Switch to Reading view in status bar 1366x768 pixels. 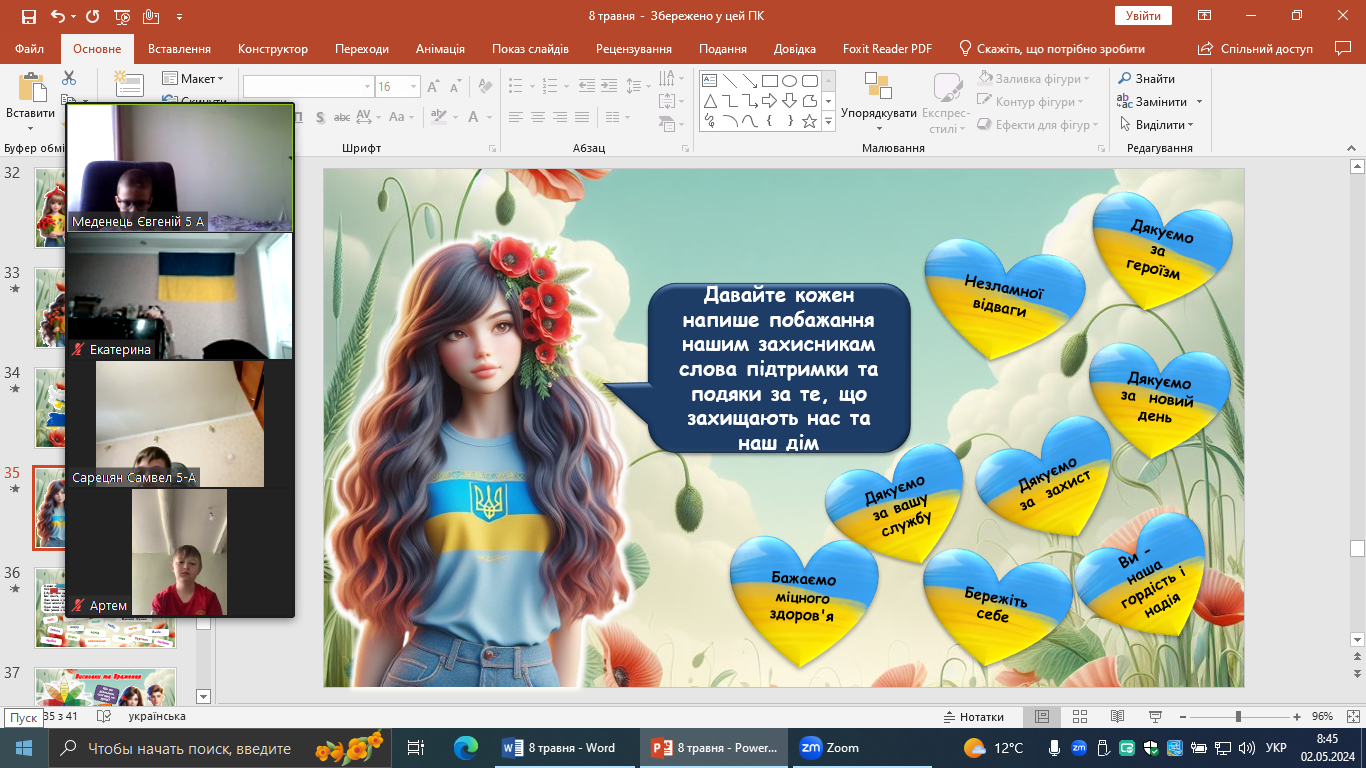[1116, 717]
